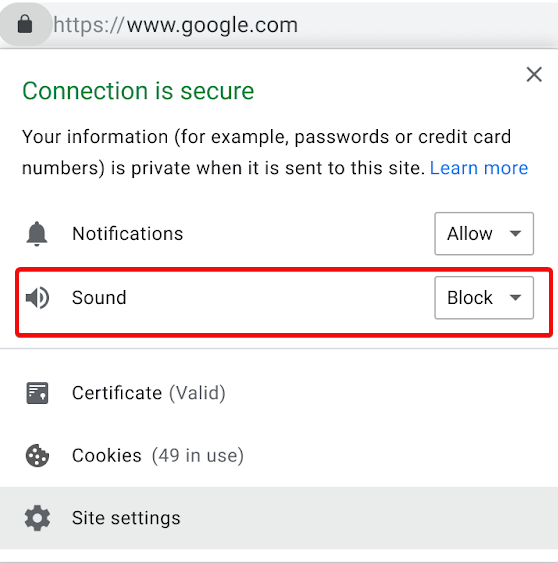Image resolution: width=558 pixels, height=563 pixels.
Task: Open Site settings
Action: tap(279, 518)
